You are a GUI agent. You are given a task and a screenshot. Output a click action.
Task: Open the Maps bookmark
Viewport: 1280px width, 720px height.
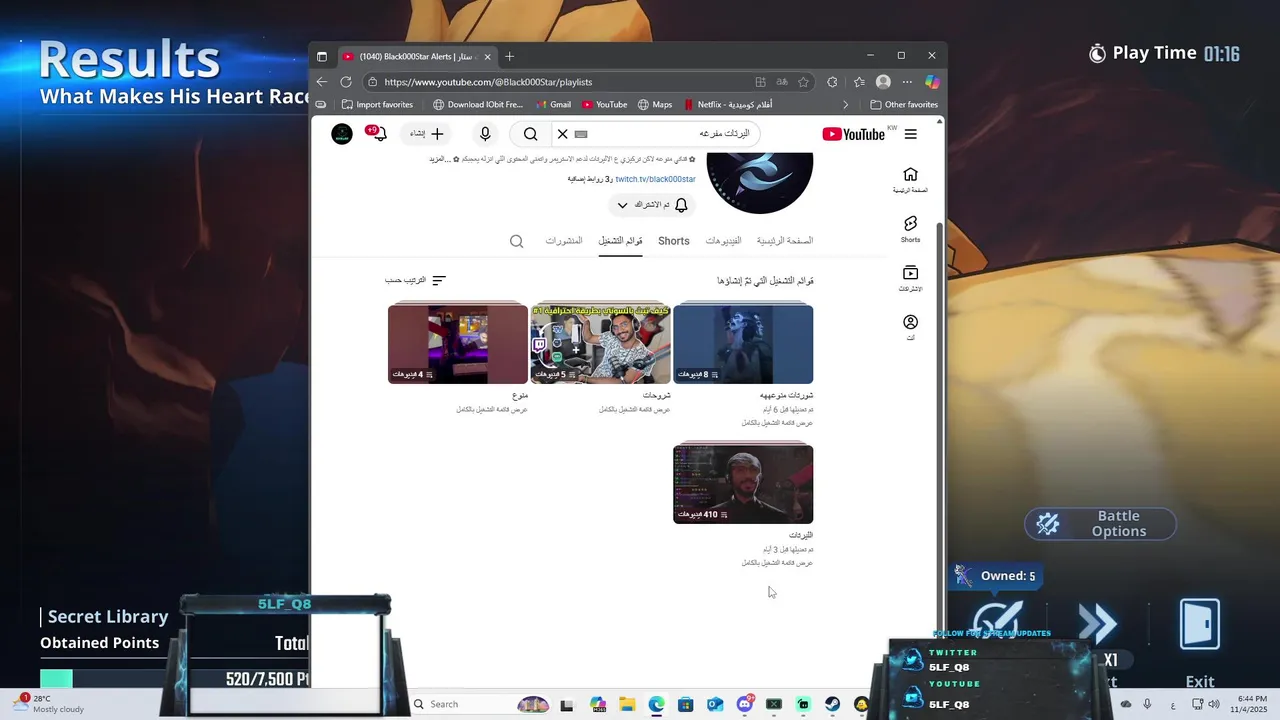pos(654,104)
